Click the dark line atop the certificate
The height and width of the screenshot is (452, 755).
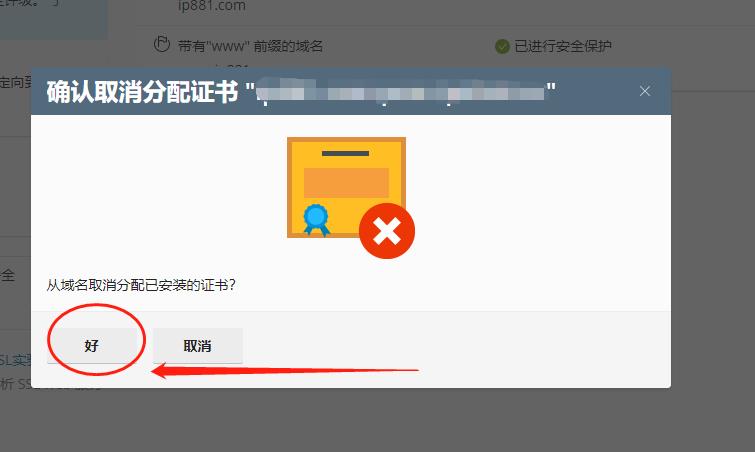(345, 154)
